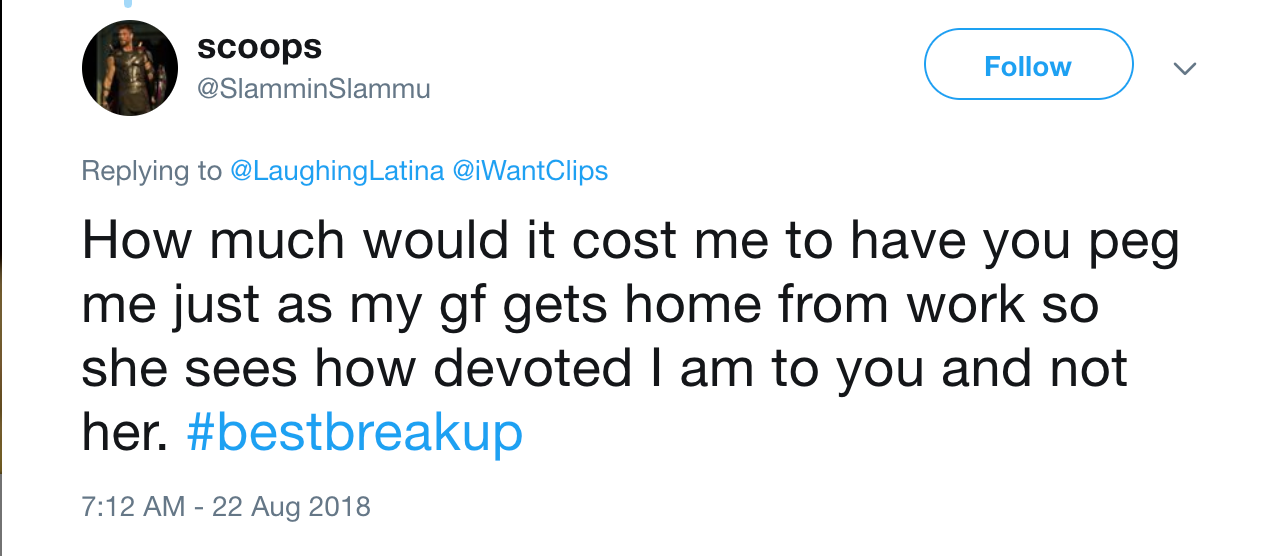Screen dimensions: 1282x556
Task: Open the @iWantClips mention link
Action: (x=530, y=171)
